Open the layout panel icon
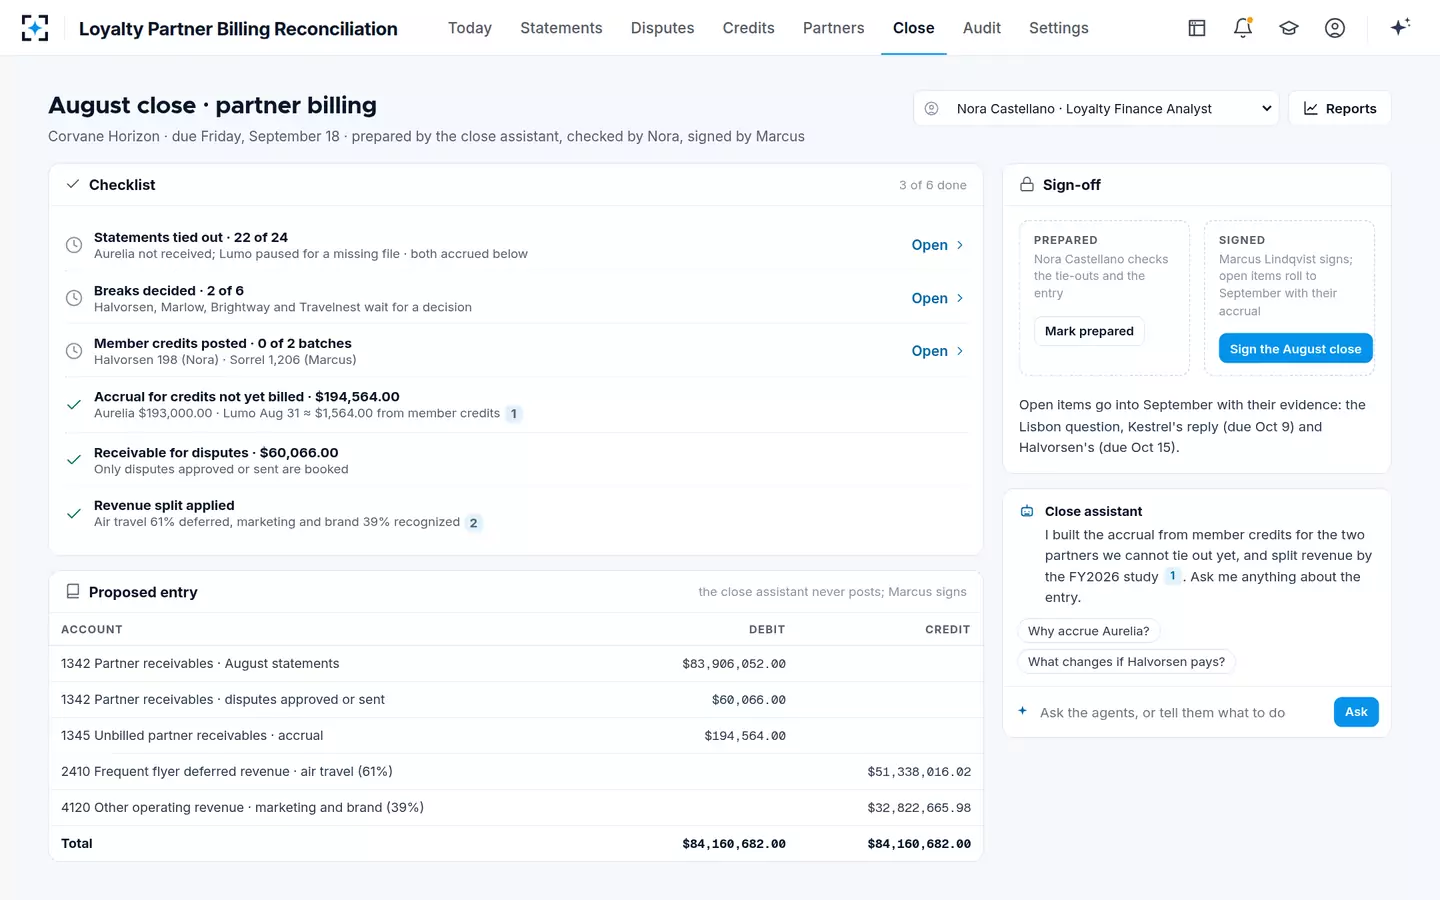Screen dimensions: 1440x900 pyautogui.click(x=1197, y=28)
